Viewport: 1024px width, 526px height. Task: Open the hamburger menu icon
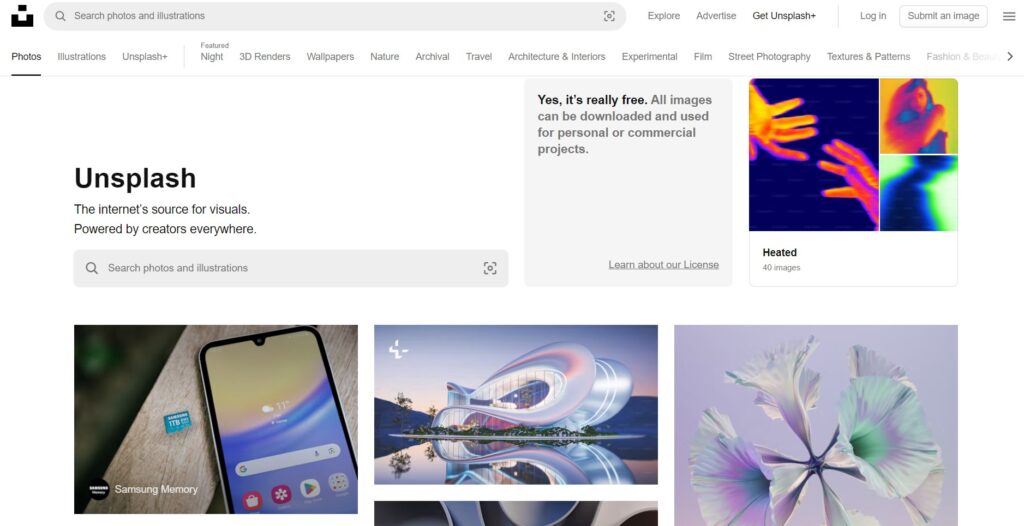click(1009, 16)
